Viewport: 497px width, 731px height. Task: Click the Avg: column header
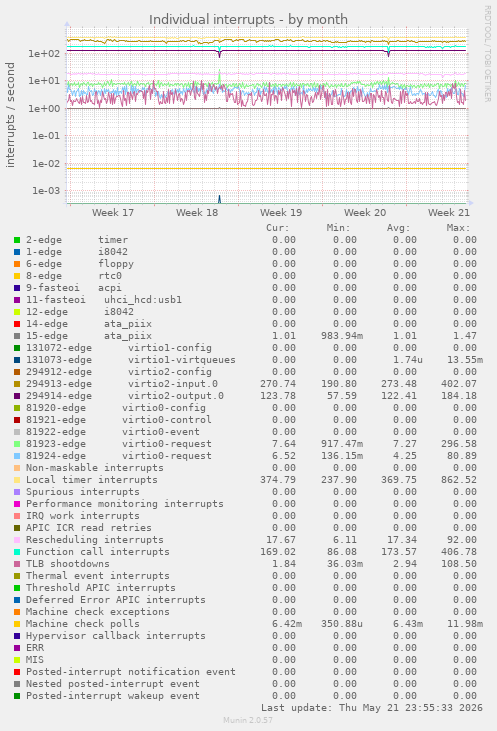point(399,228)
